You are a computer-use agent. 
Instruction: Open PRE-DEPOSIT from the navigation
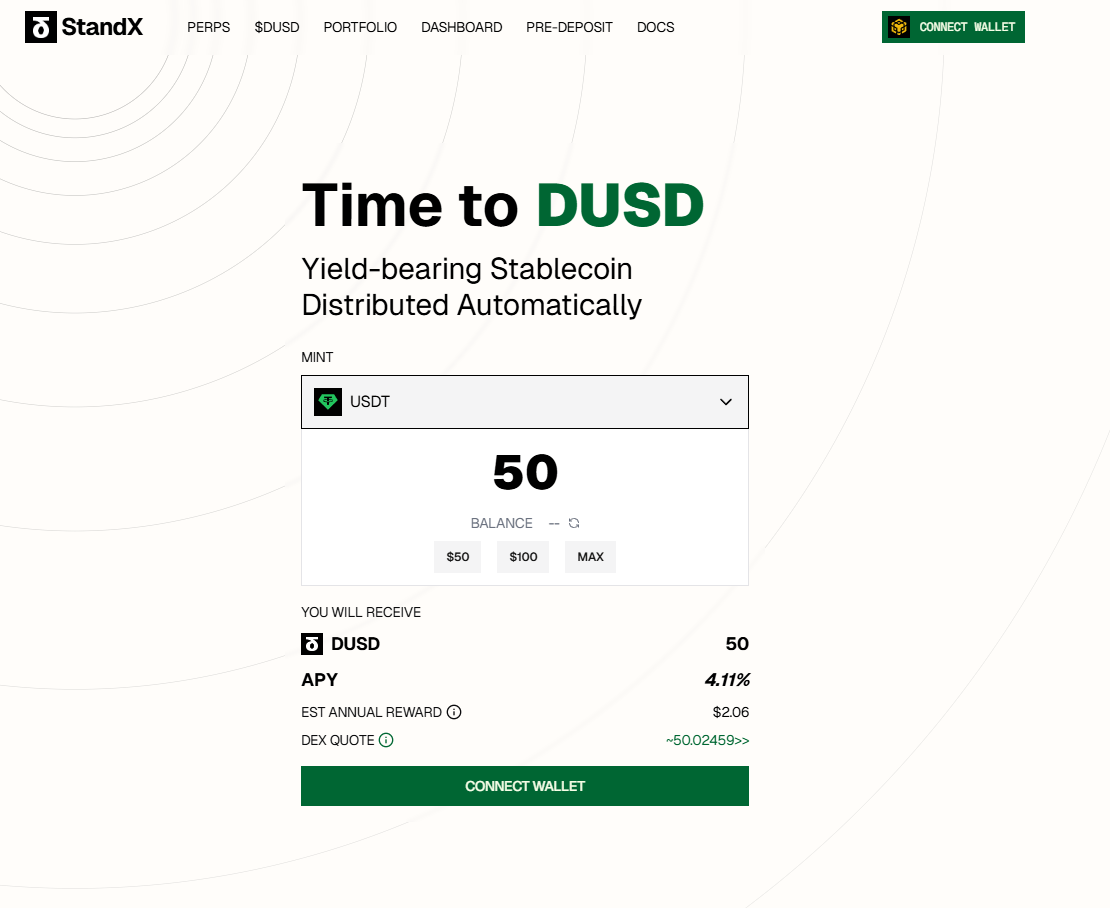click(x=569, y=27)
